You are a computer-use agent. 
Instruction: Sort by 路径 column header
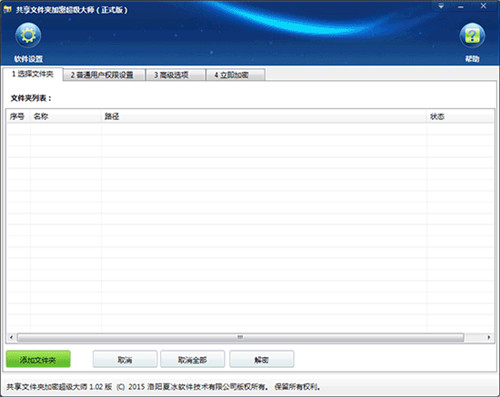tap(264, 116)
